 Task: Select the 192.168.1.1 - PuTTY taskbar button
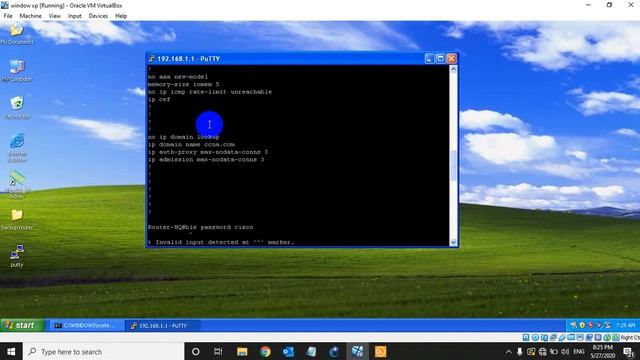tap(162, 325)
